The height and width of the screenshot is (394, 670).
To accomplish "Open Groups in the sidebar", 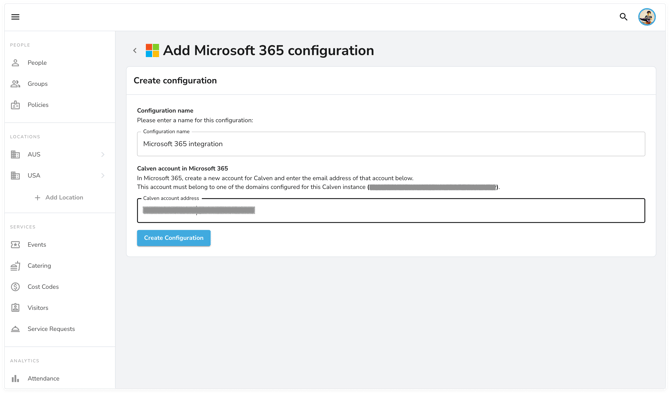I will [38, 84].
